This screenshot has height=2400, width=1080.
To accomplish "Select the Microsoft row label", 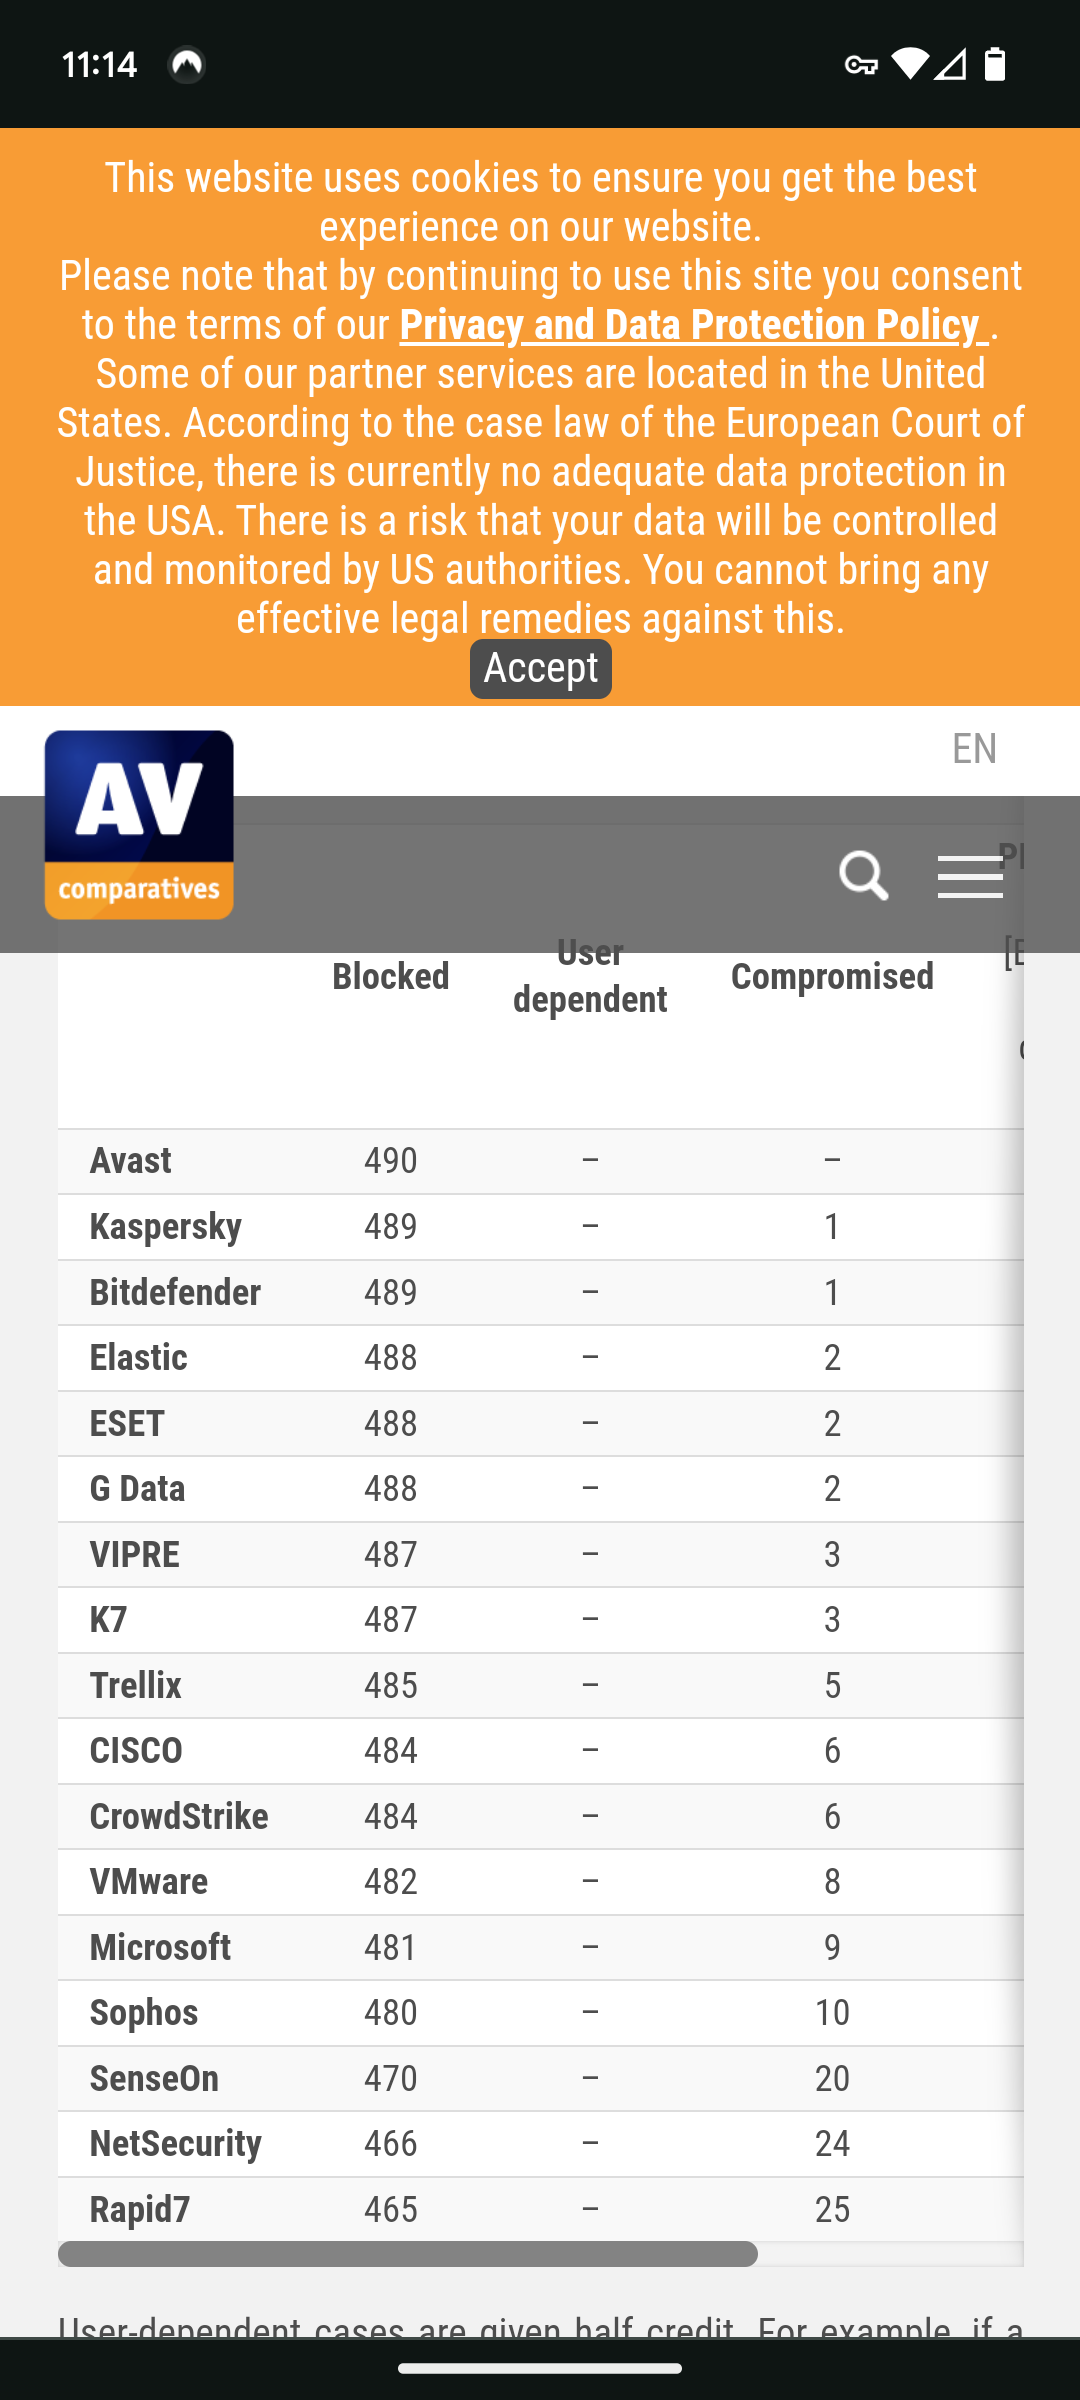I will [x=160, y=1947].
